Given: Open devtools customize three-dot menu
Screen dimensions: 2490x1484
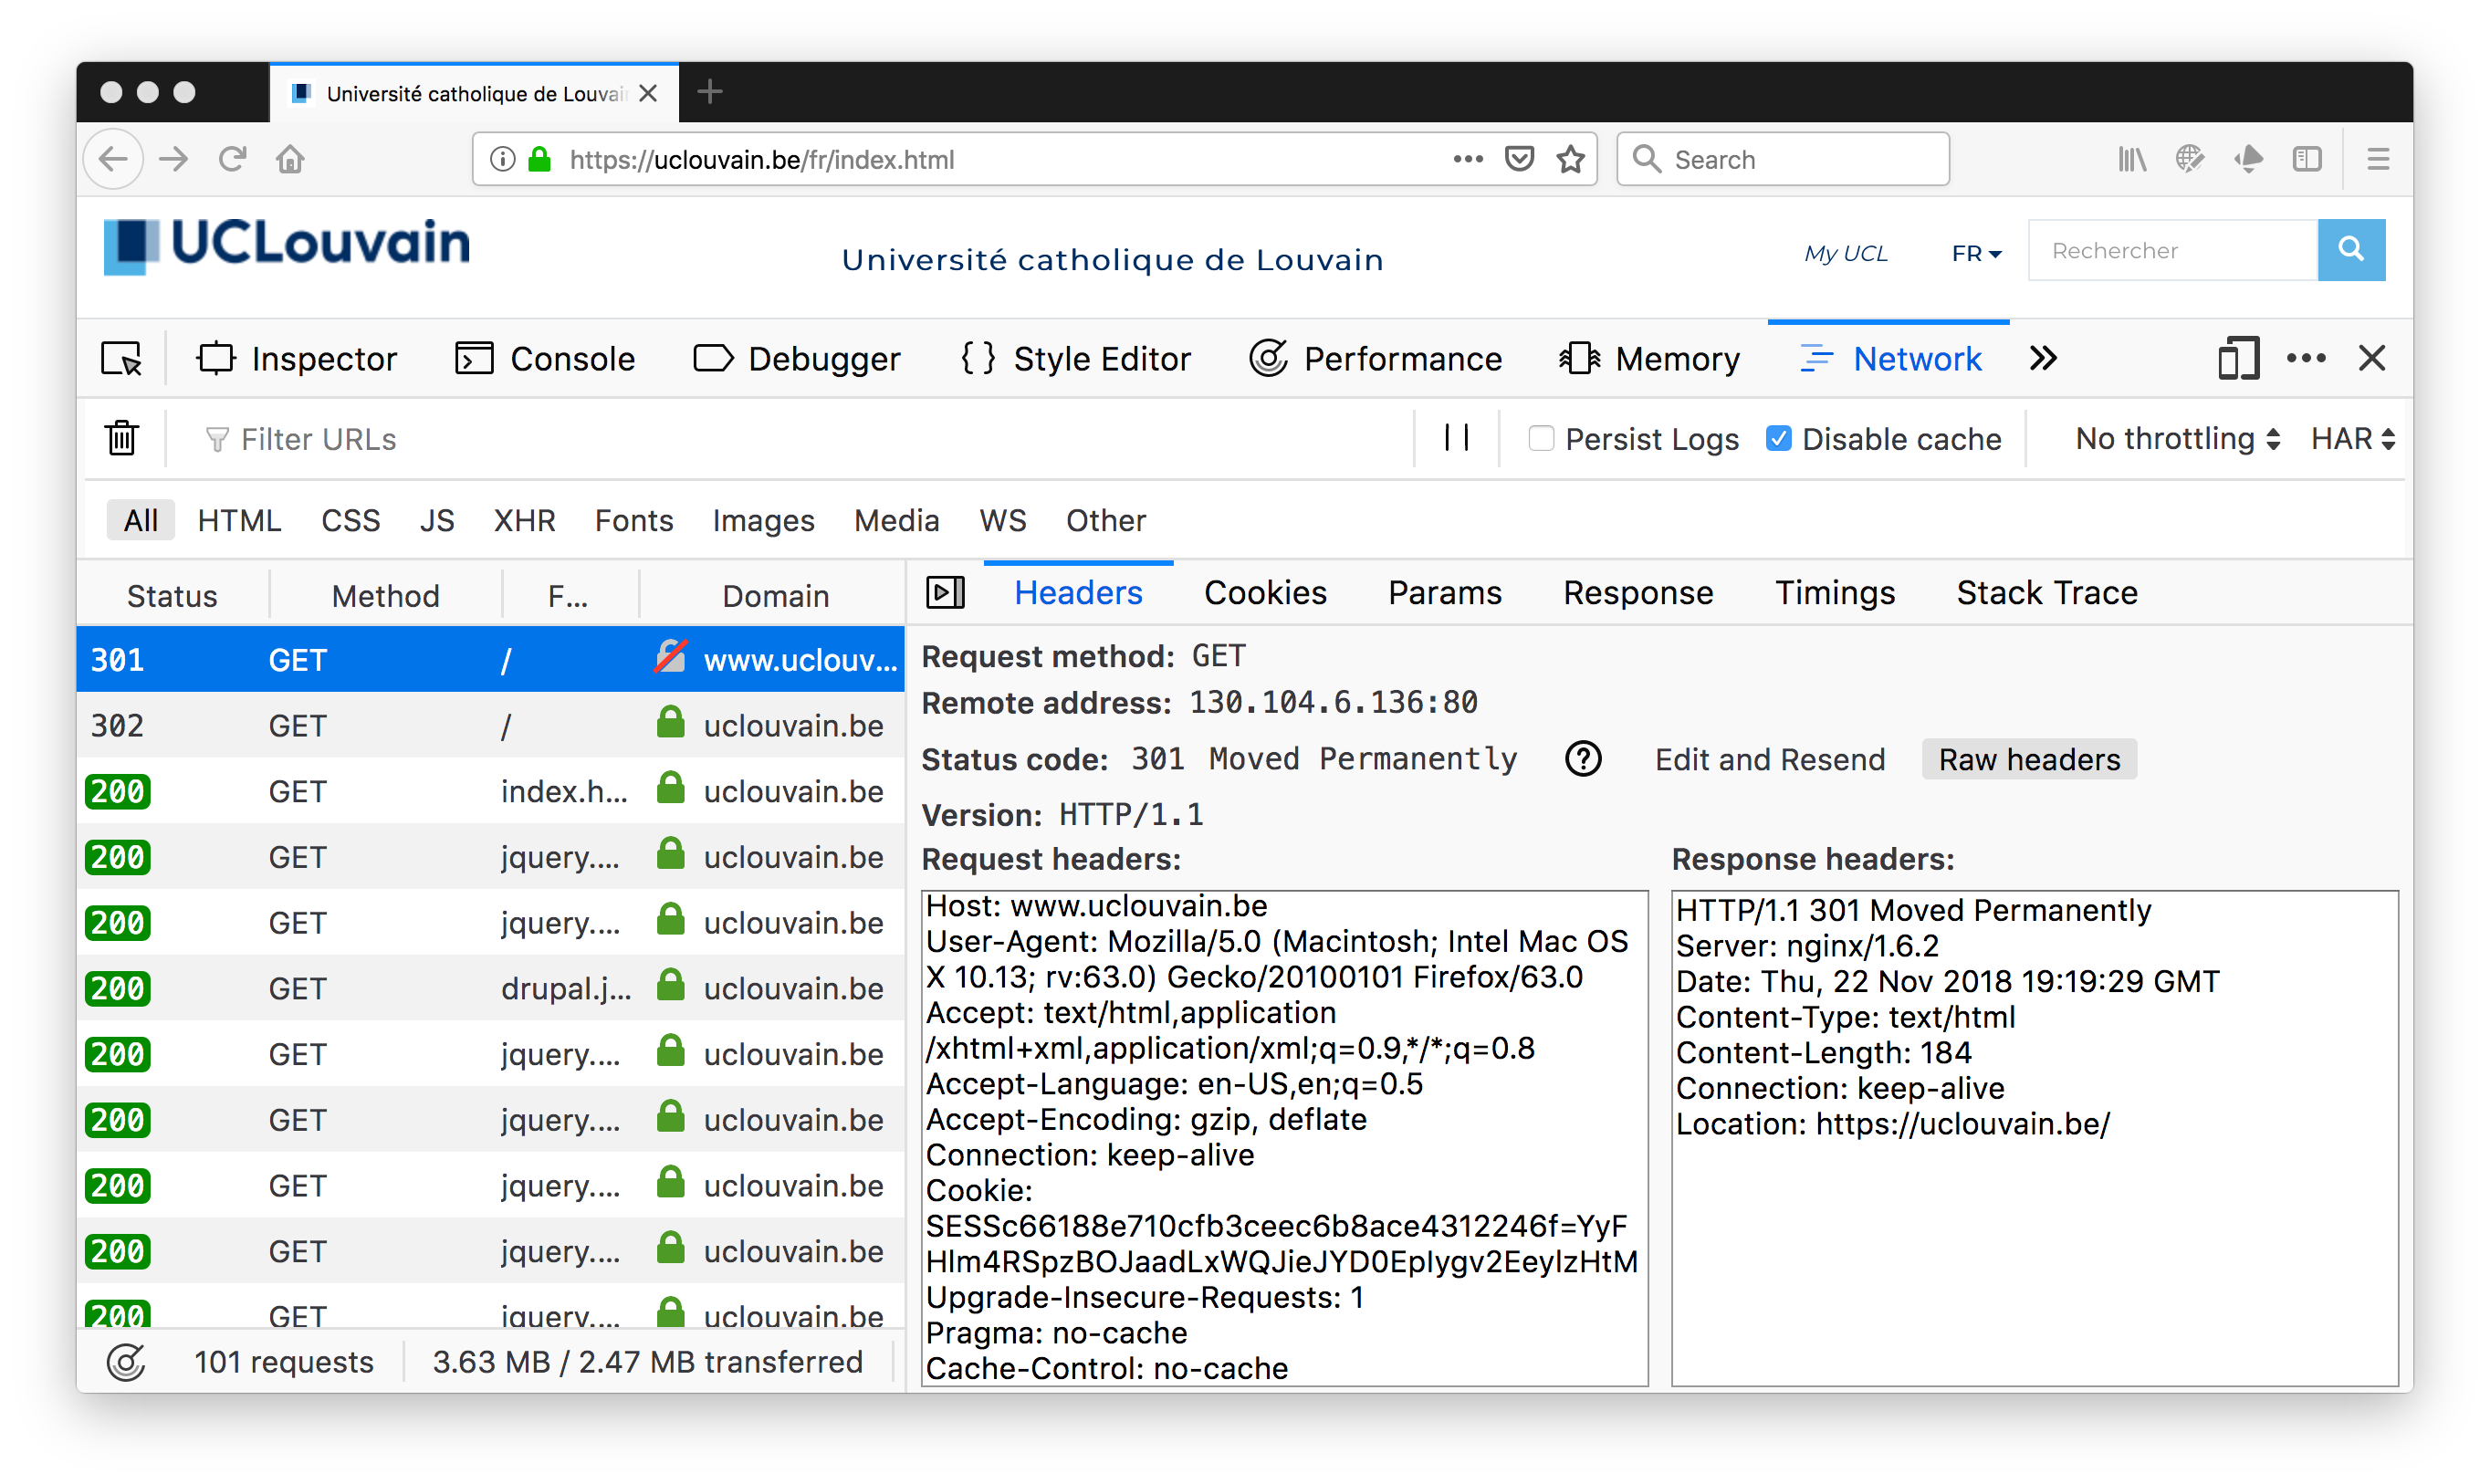Looking at the screenshot, I should tap(2306, 358).
